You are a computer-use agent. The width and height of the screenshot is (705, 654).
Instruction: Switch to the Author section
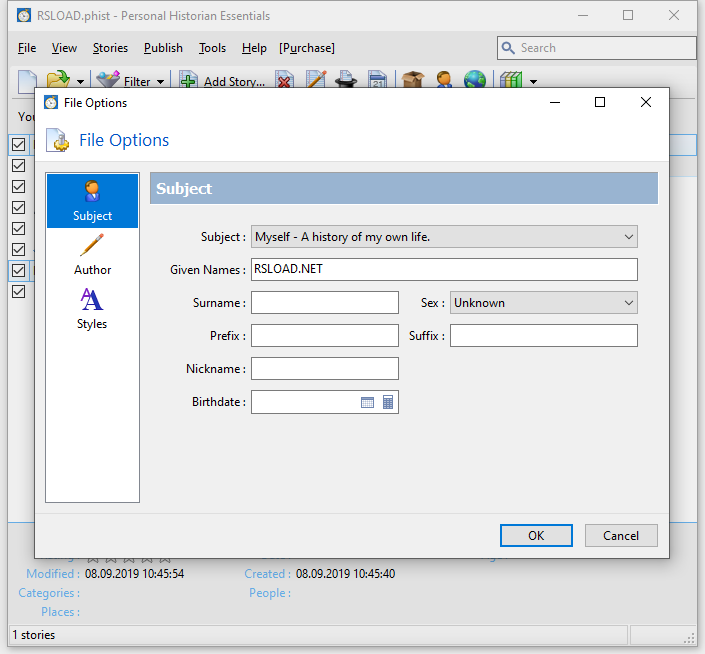point(92,255)
